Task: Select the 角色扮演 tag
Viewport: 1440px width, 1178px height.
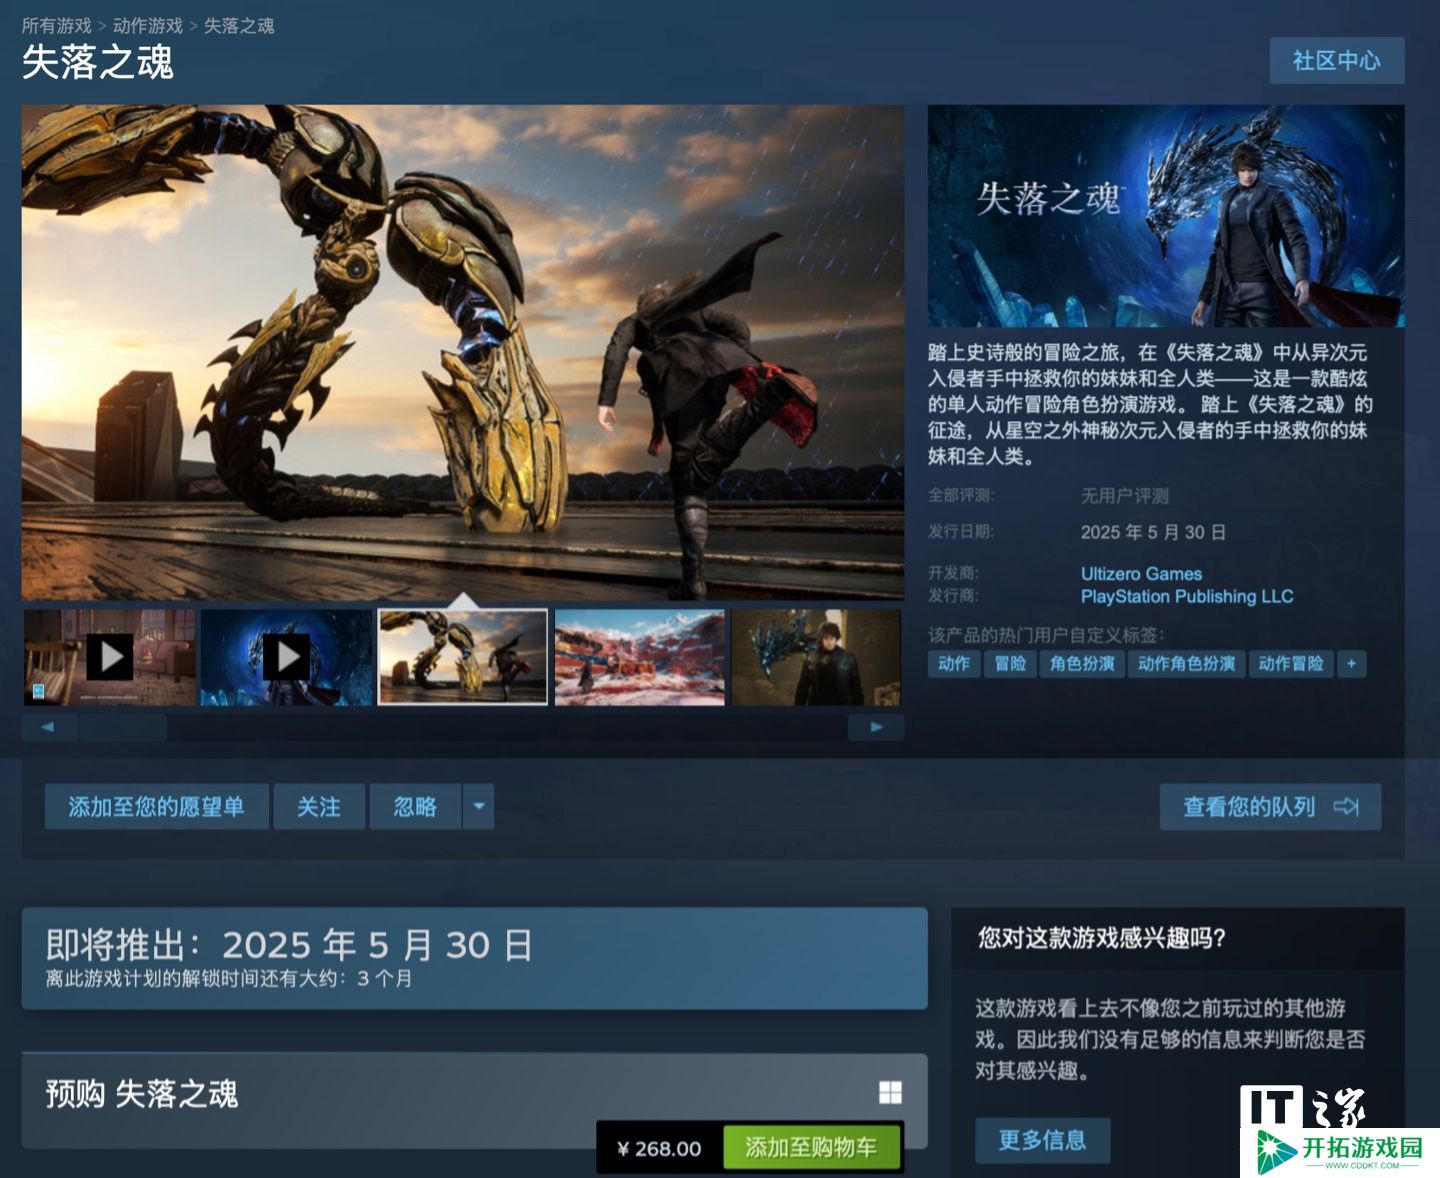Action: [1082, 664]
